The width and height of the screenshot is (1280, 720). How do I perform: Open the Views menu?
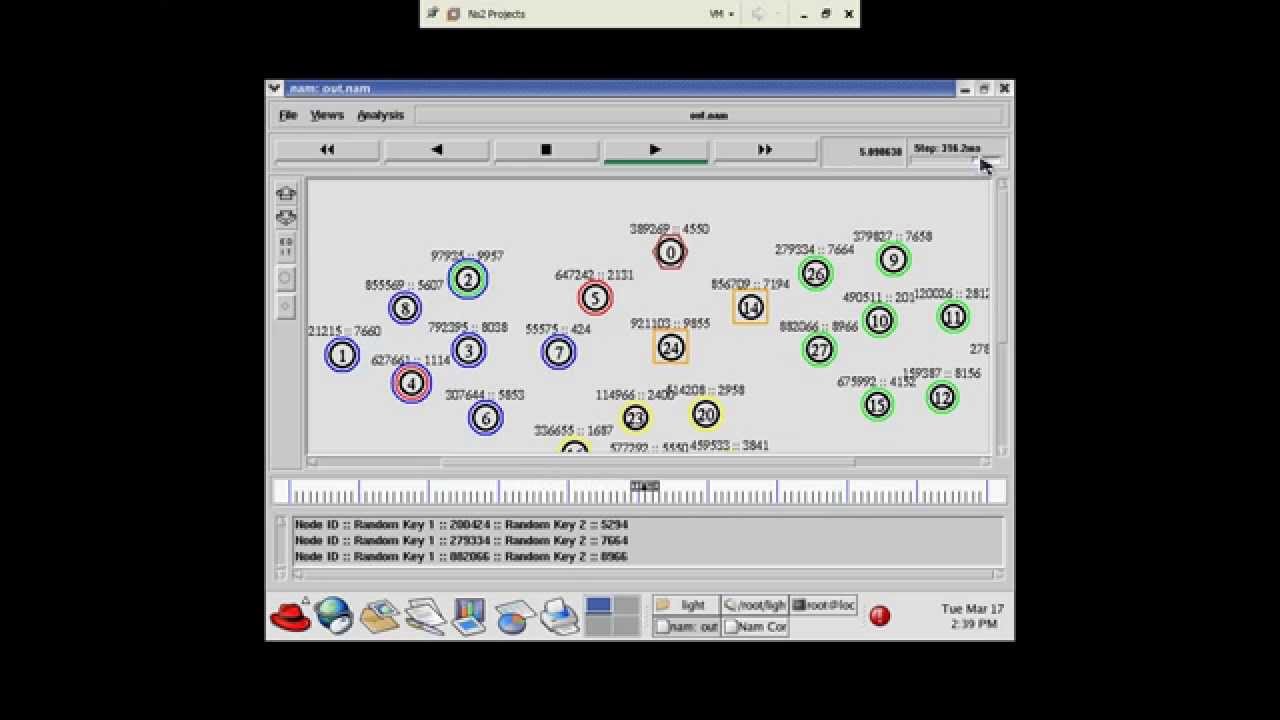[x=327, y=115]
